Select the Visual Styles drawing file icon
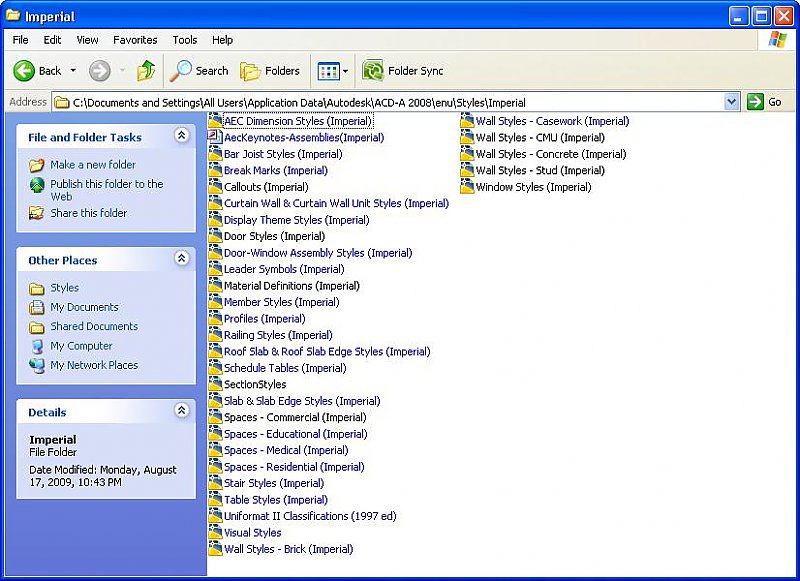This screenshot has height=581, width=800. coord(215,533)
